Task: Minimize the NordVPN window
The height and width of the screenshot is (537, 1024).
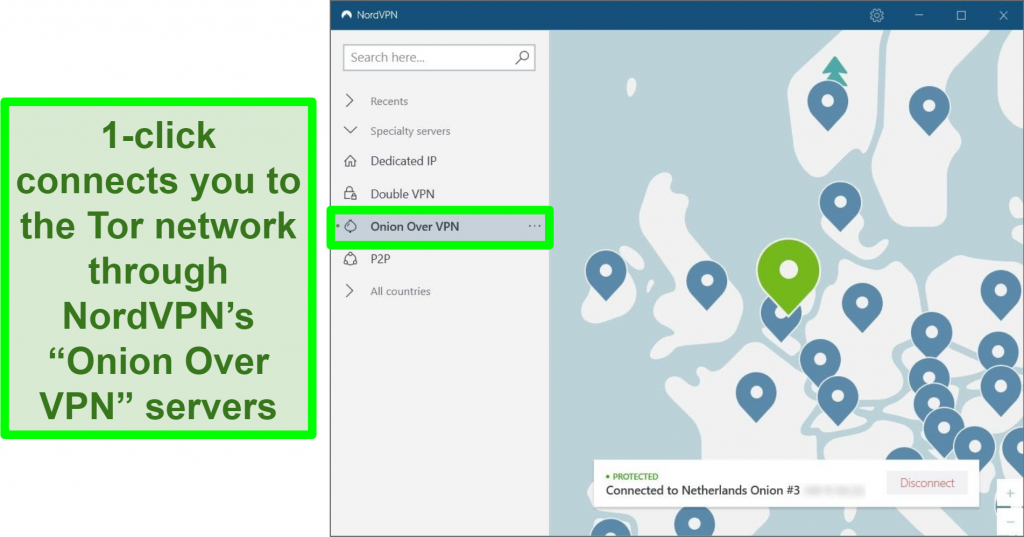Action: 919,15
